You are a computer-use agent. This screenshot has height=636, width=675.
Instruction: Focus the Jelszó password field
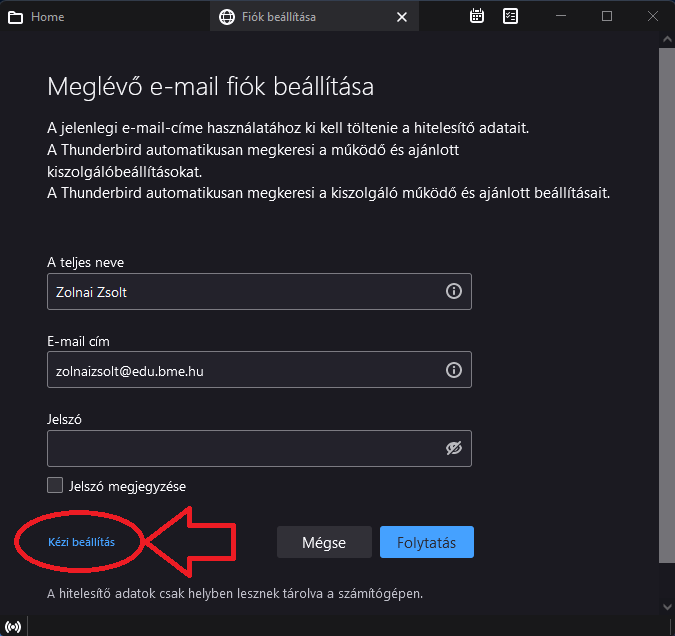pyautogui.click(x=259, y=448)
